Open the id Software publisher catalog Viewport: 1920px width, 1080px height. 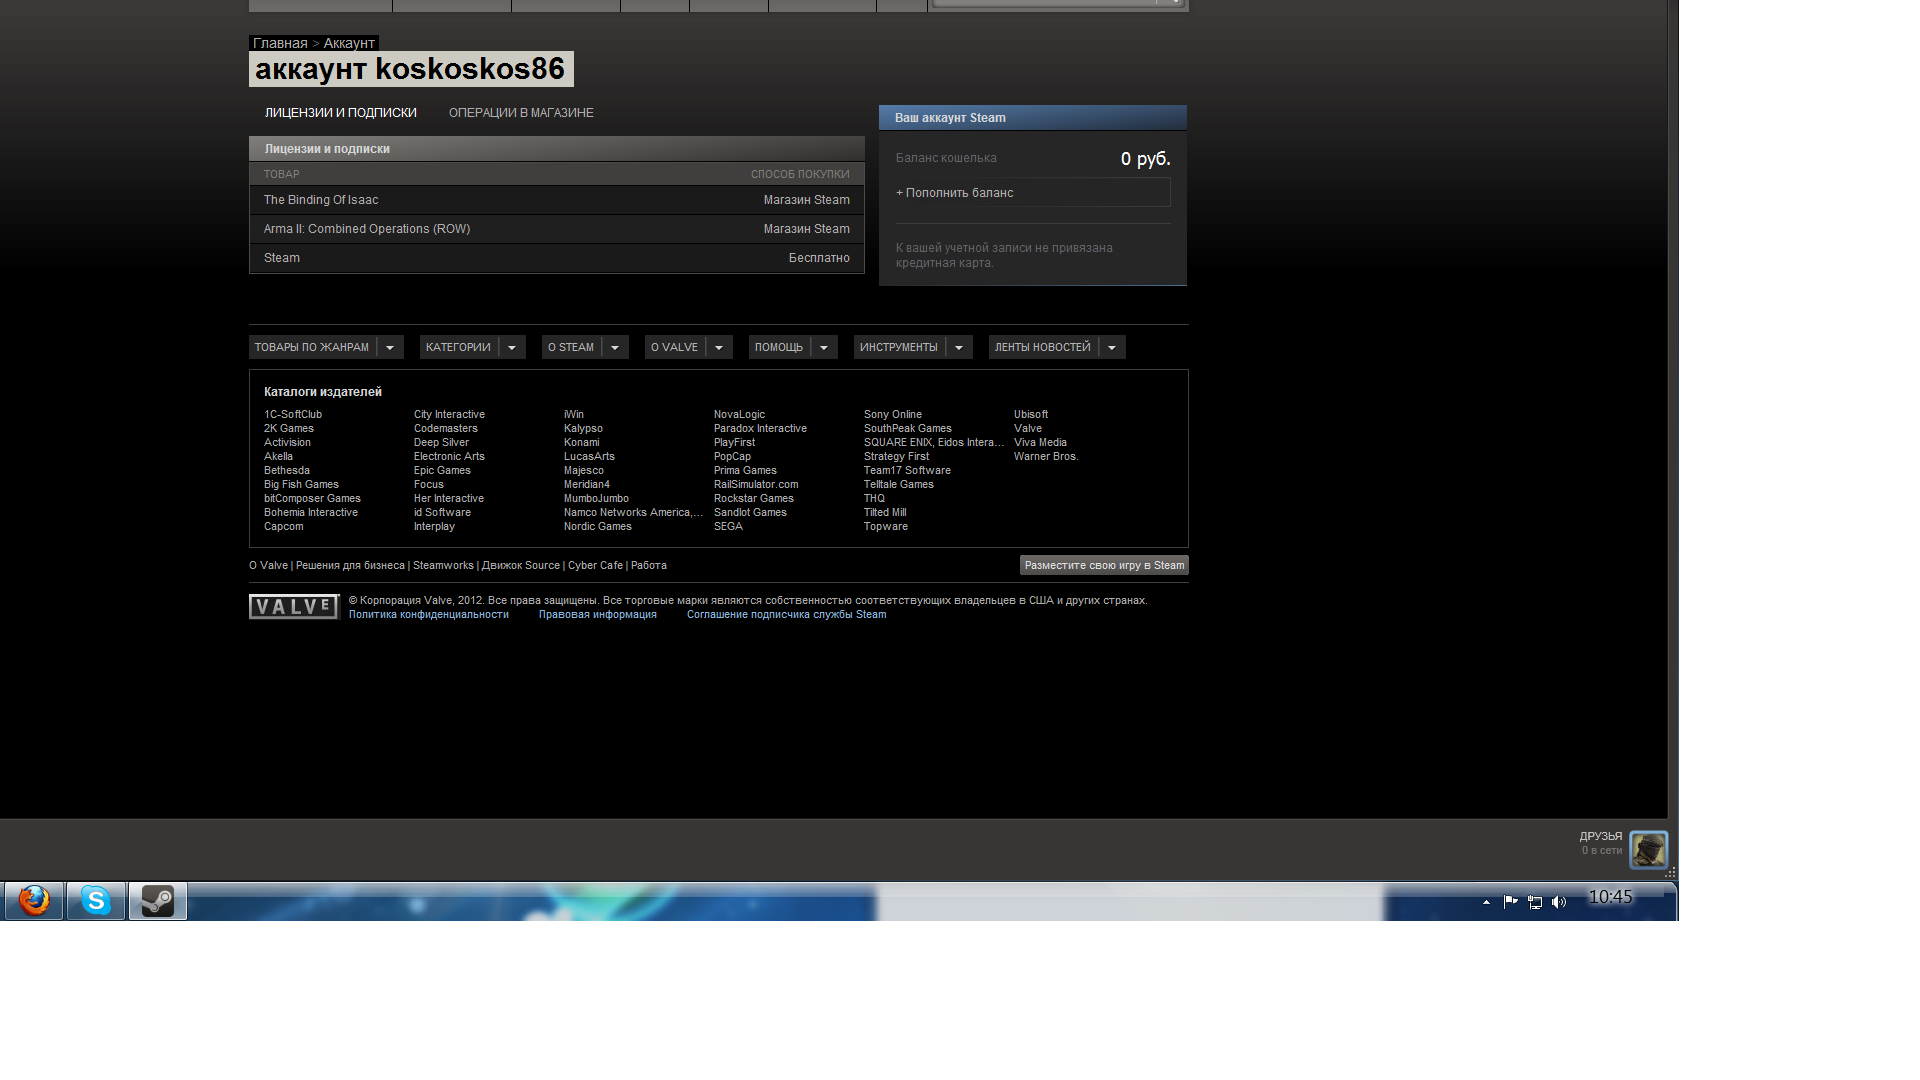pos(442,512)
